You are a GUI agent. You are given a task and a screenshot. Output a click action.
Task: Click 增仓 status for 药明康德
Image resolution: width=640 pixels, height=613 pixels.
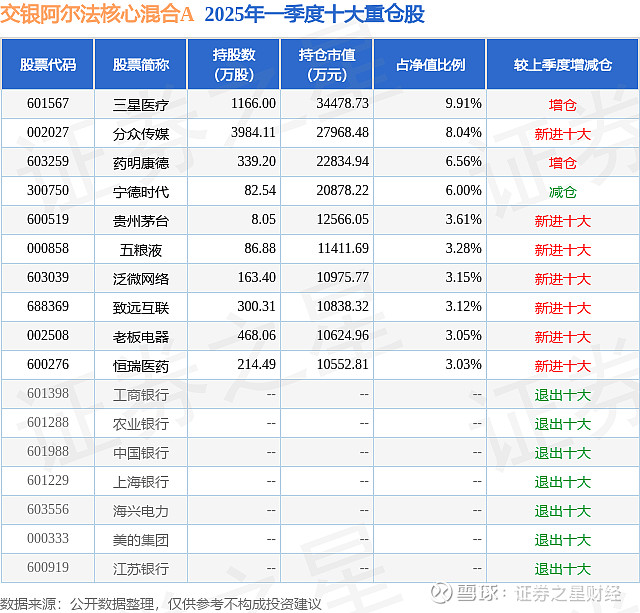pyautogui.click(x=563, y=163)
